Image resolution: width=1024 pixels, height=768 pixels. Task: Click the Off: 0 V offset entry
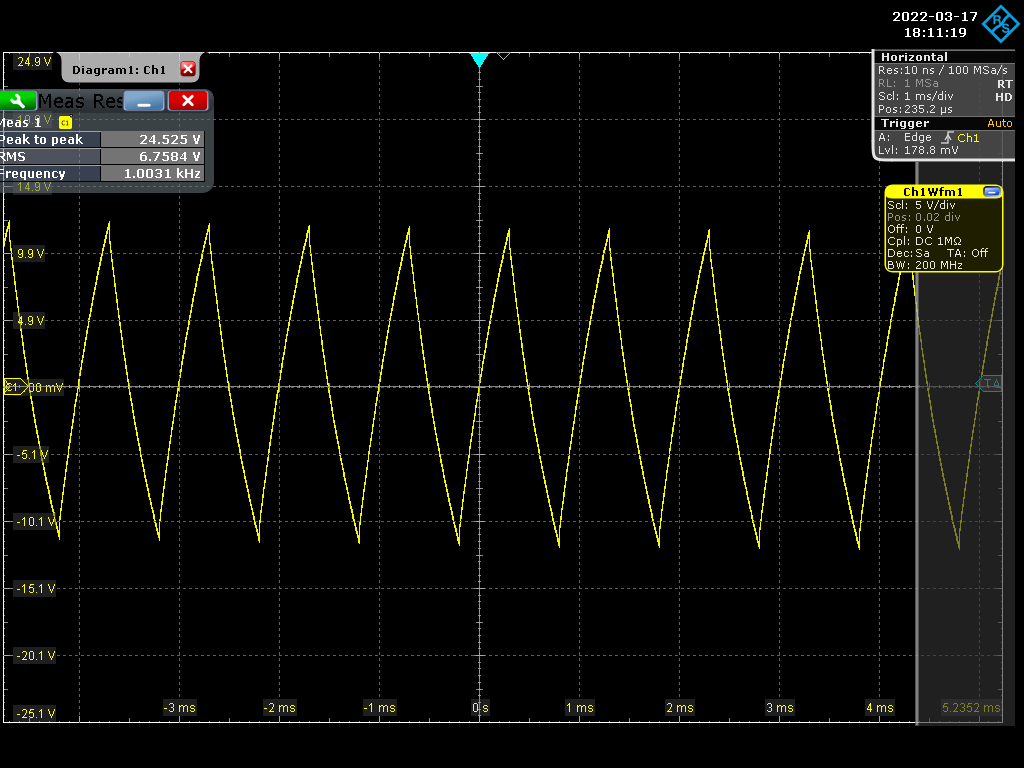[910, 229]
